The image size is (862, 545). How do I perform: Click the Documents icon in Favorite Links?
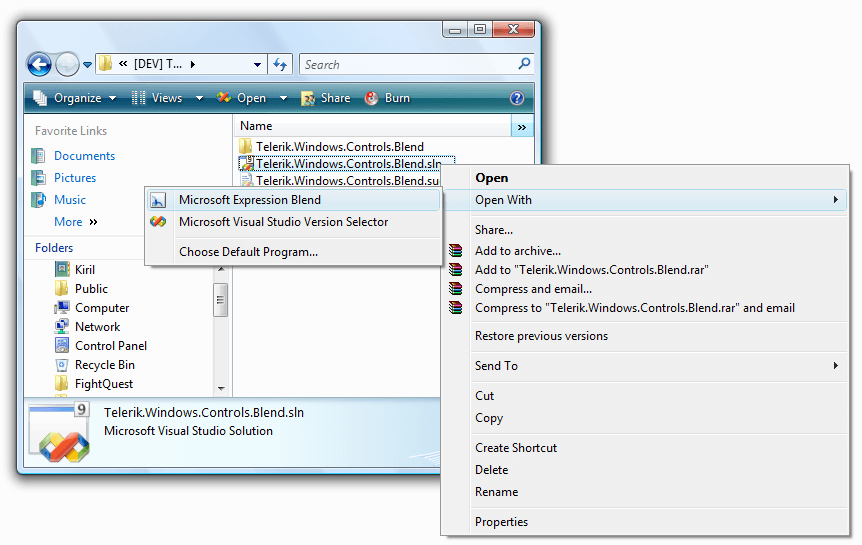click(x=38, y=156)
